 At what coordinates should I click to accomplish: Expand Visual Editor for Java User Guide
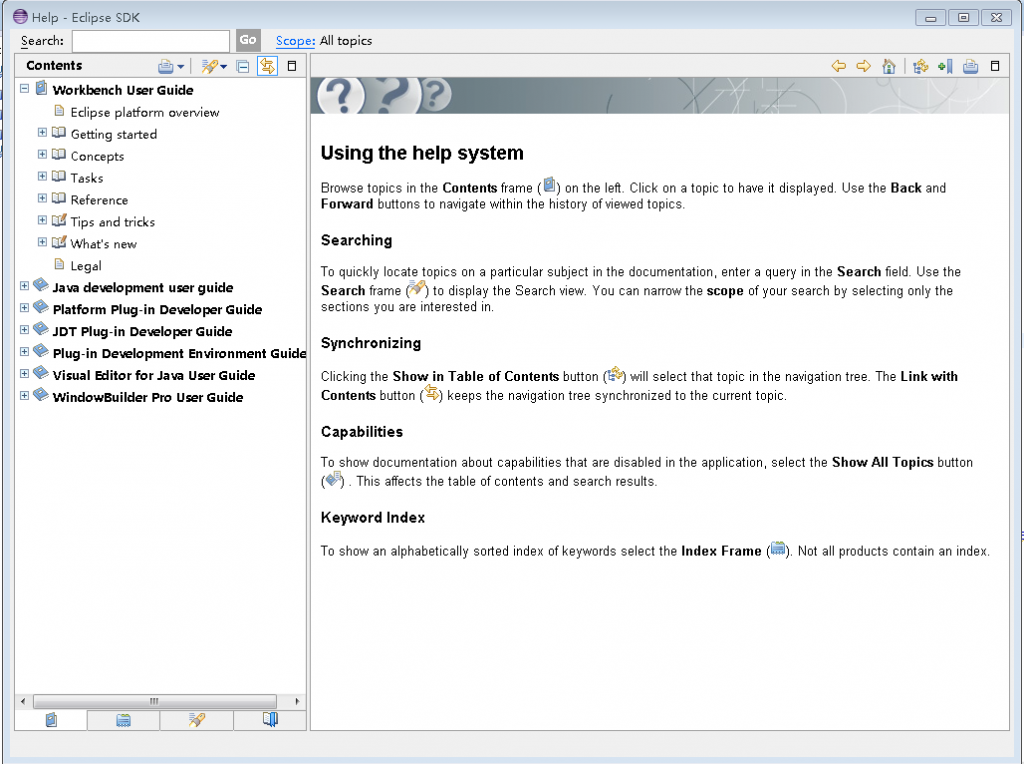click(x=24, y=374)
